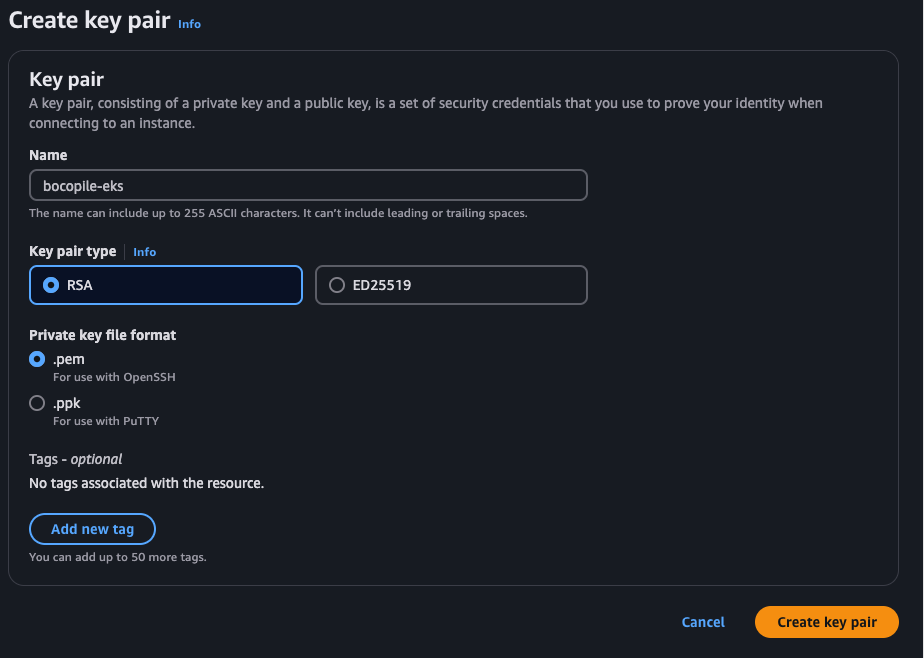Open Info link next to Key pair type

[x=144, y=252]
